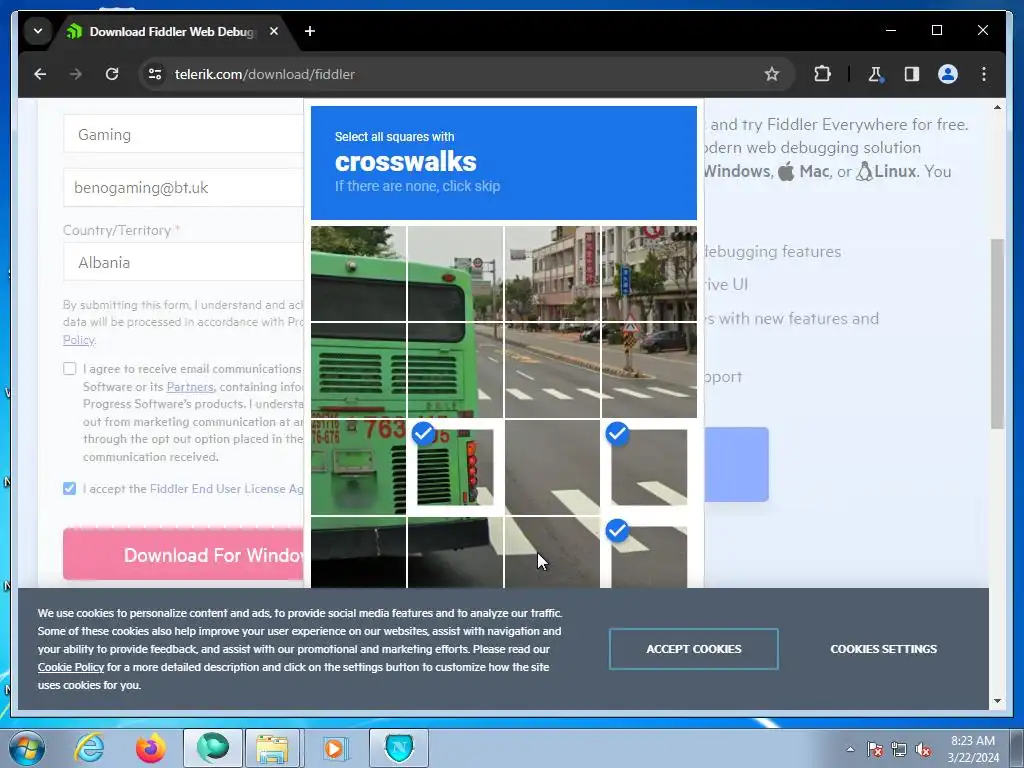Screen dimensions: 1024x768
Task: Open Chrome Labs flask icon
Action: [876, 74]
